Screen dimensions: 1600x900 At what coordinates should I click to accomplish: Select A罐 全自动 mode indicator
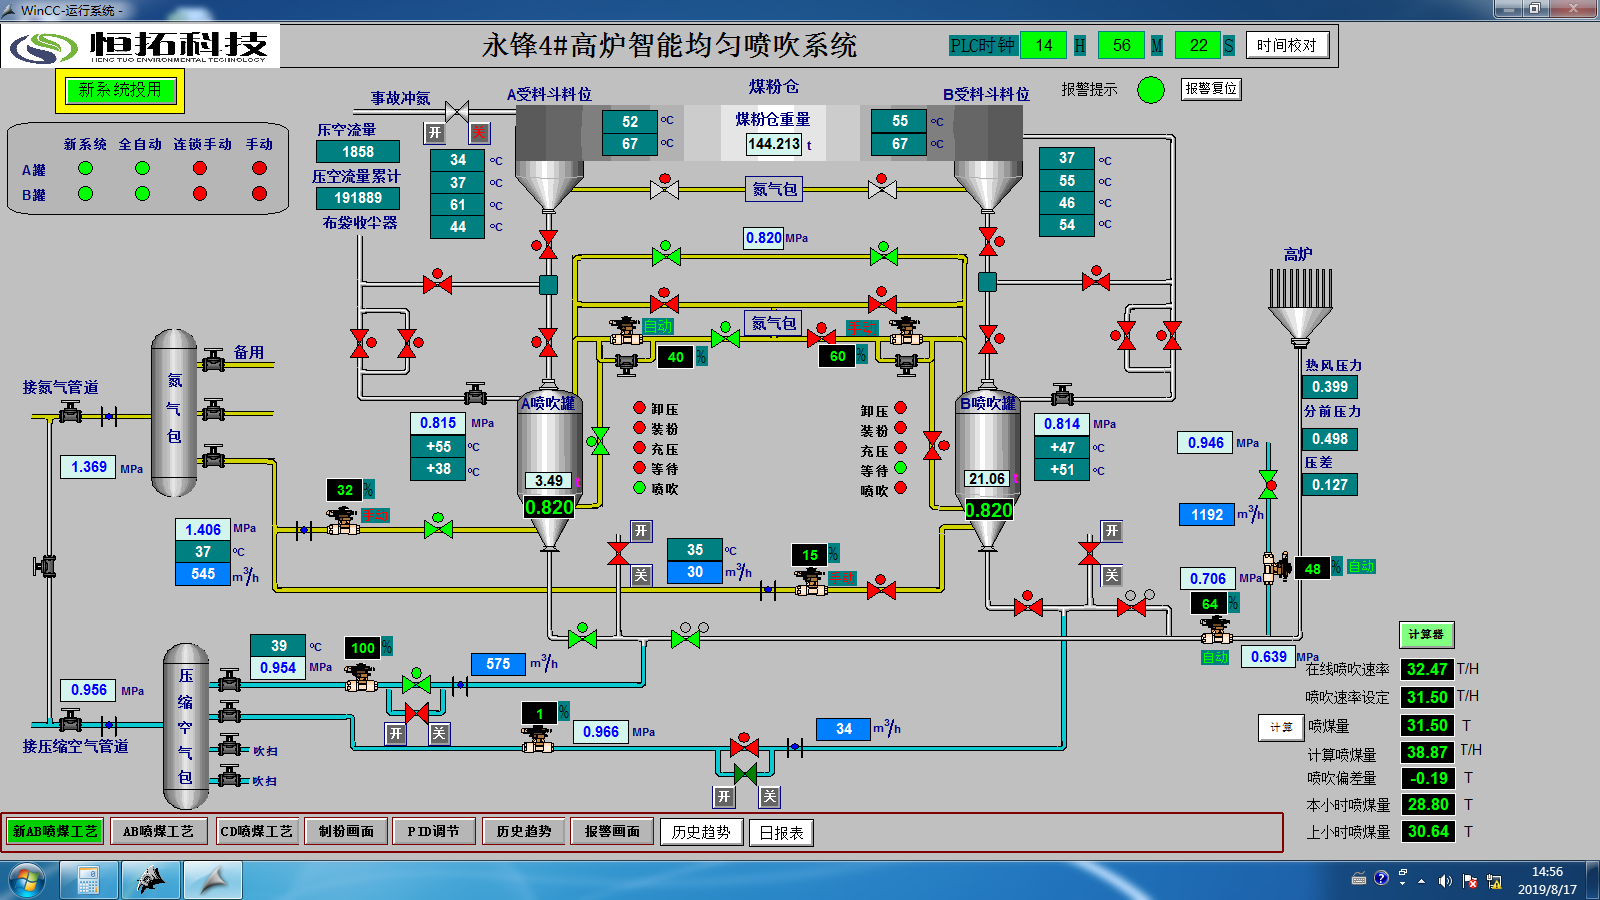click(x=142, y=168)
